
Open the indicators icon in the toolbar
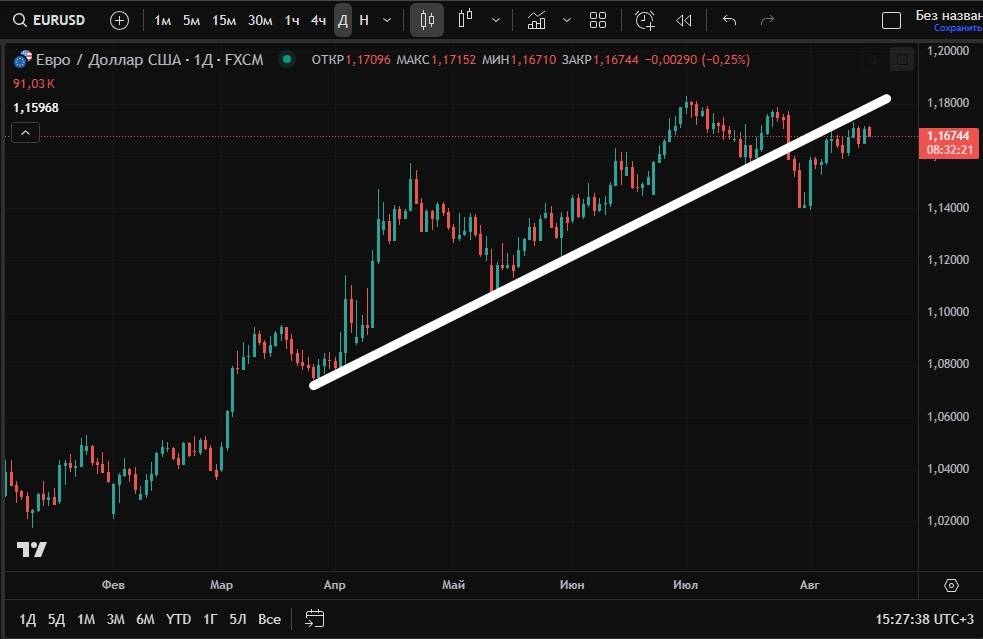(x=537, y=20)
